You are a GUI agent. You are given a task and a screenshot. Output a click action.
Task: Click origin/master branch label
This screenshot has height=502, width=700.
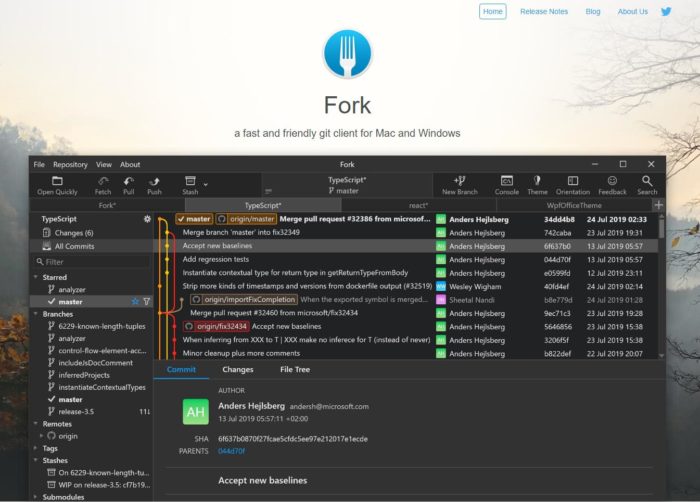click(x=246, y=219)
